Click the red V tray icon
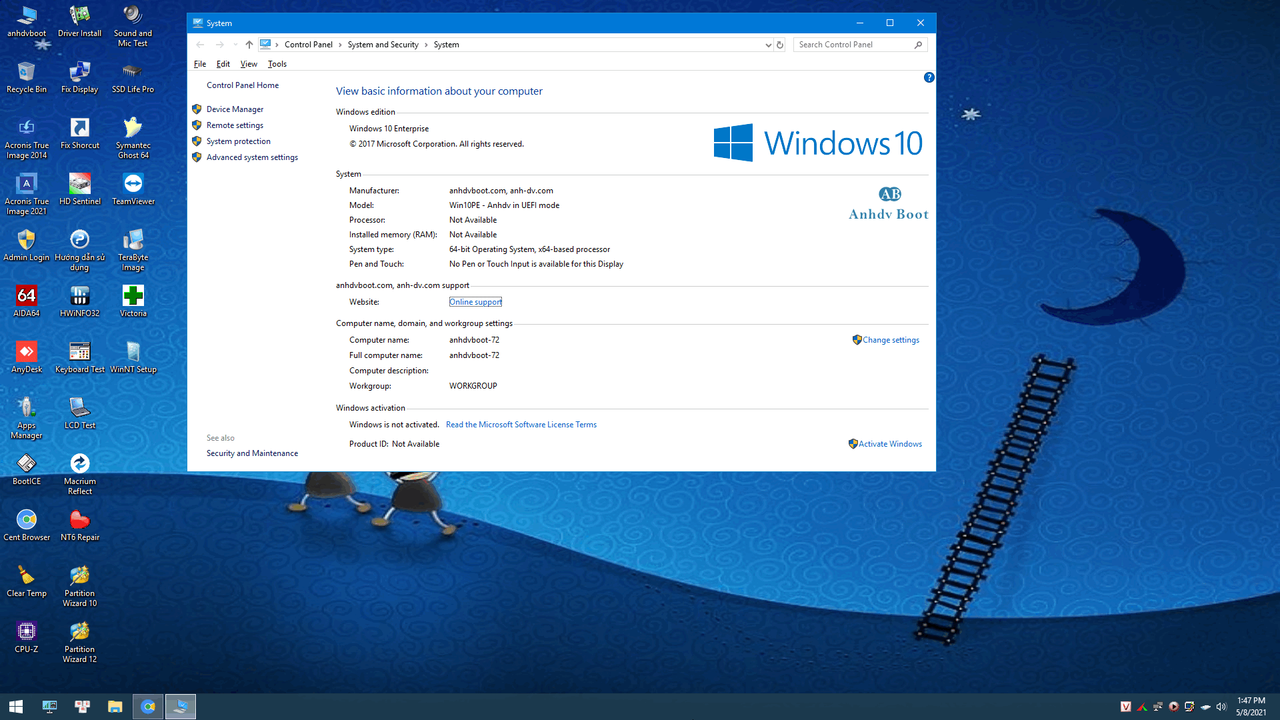The image size is (1280, 720). coord(1126,707)
